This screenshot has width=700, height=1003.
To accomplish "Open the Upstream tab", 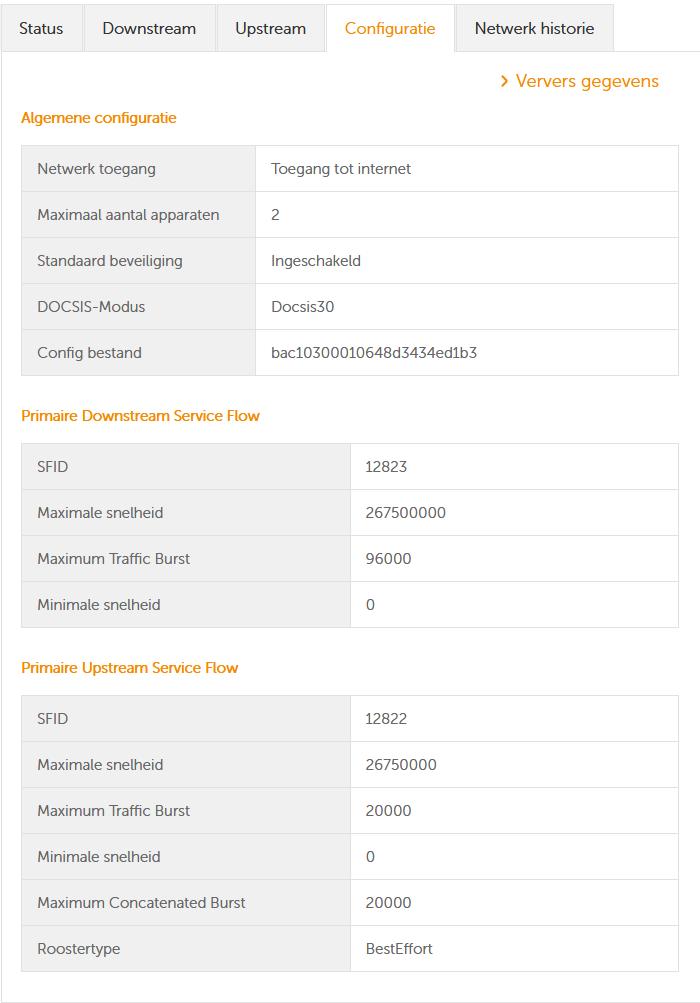I will pyautogui.click(x=270, y=28).
